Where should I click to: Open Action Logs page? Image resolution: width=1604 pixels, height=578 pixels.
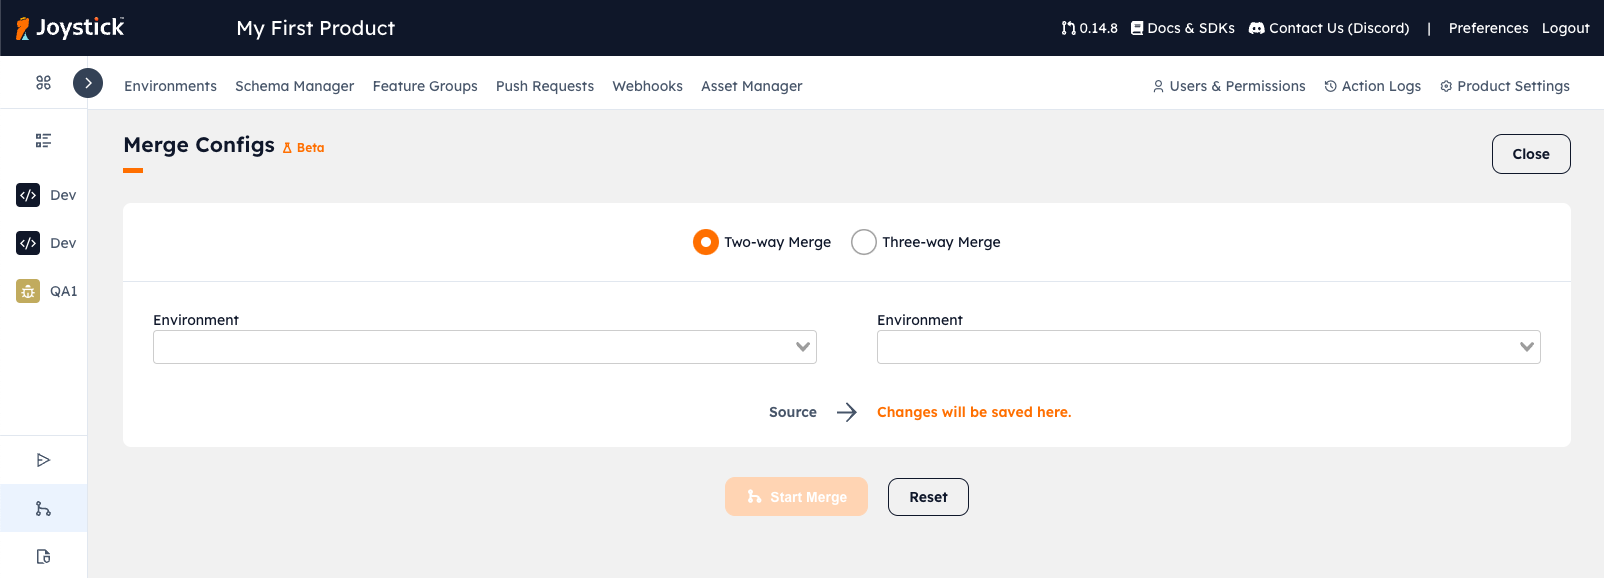1372,86
